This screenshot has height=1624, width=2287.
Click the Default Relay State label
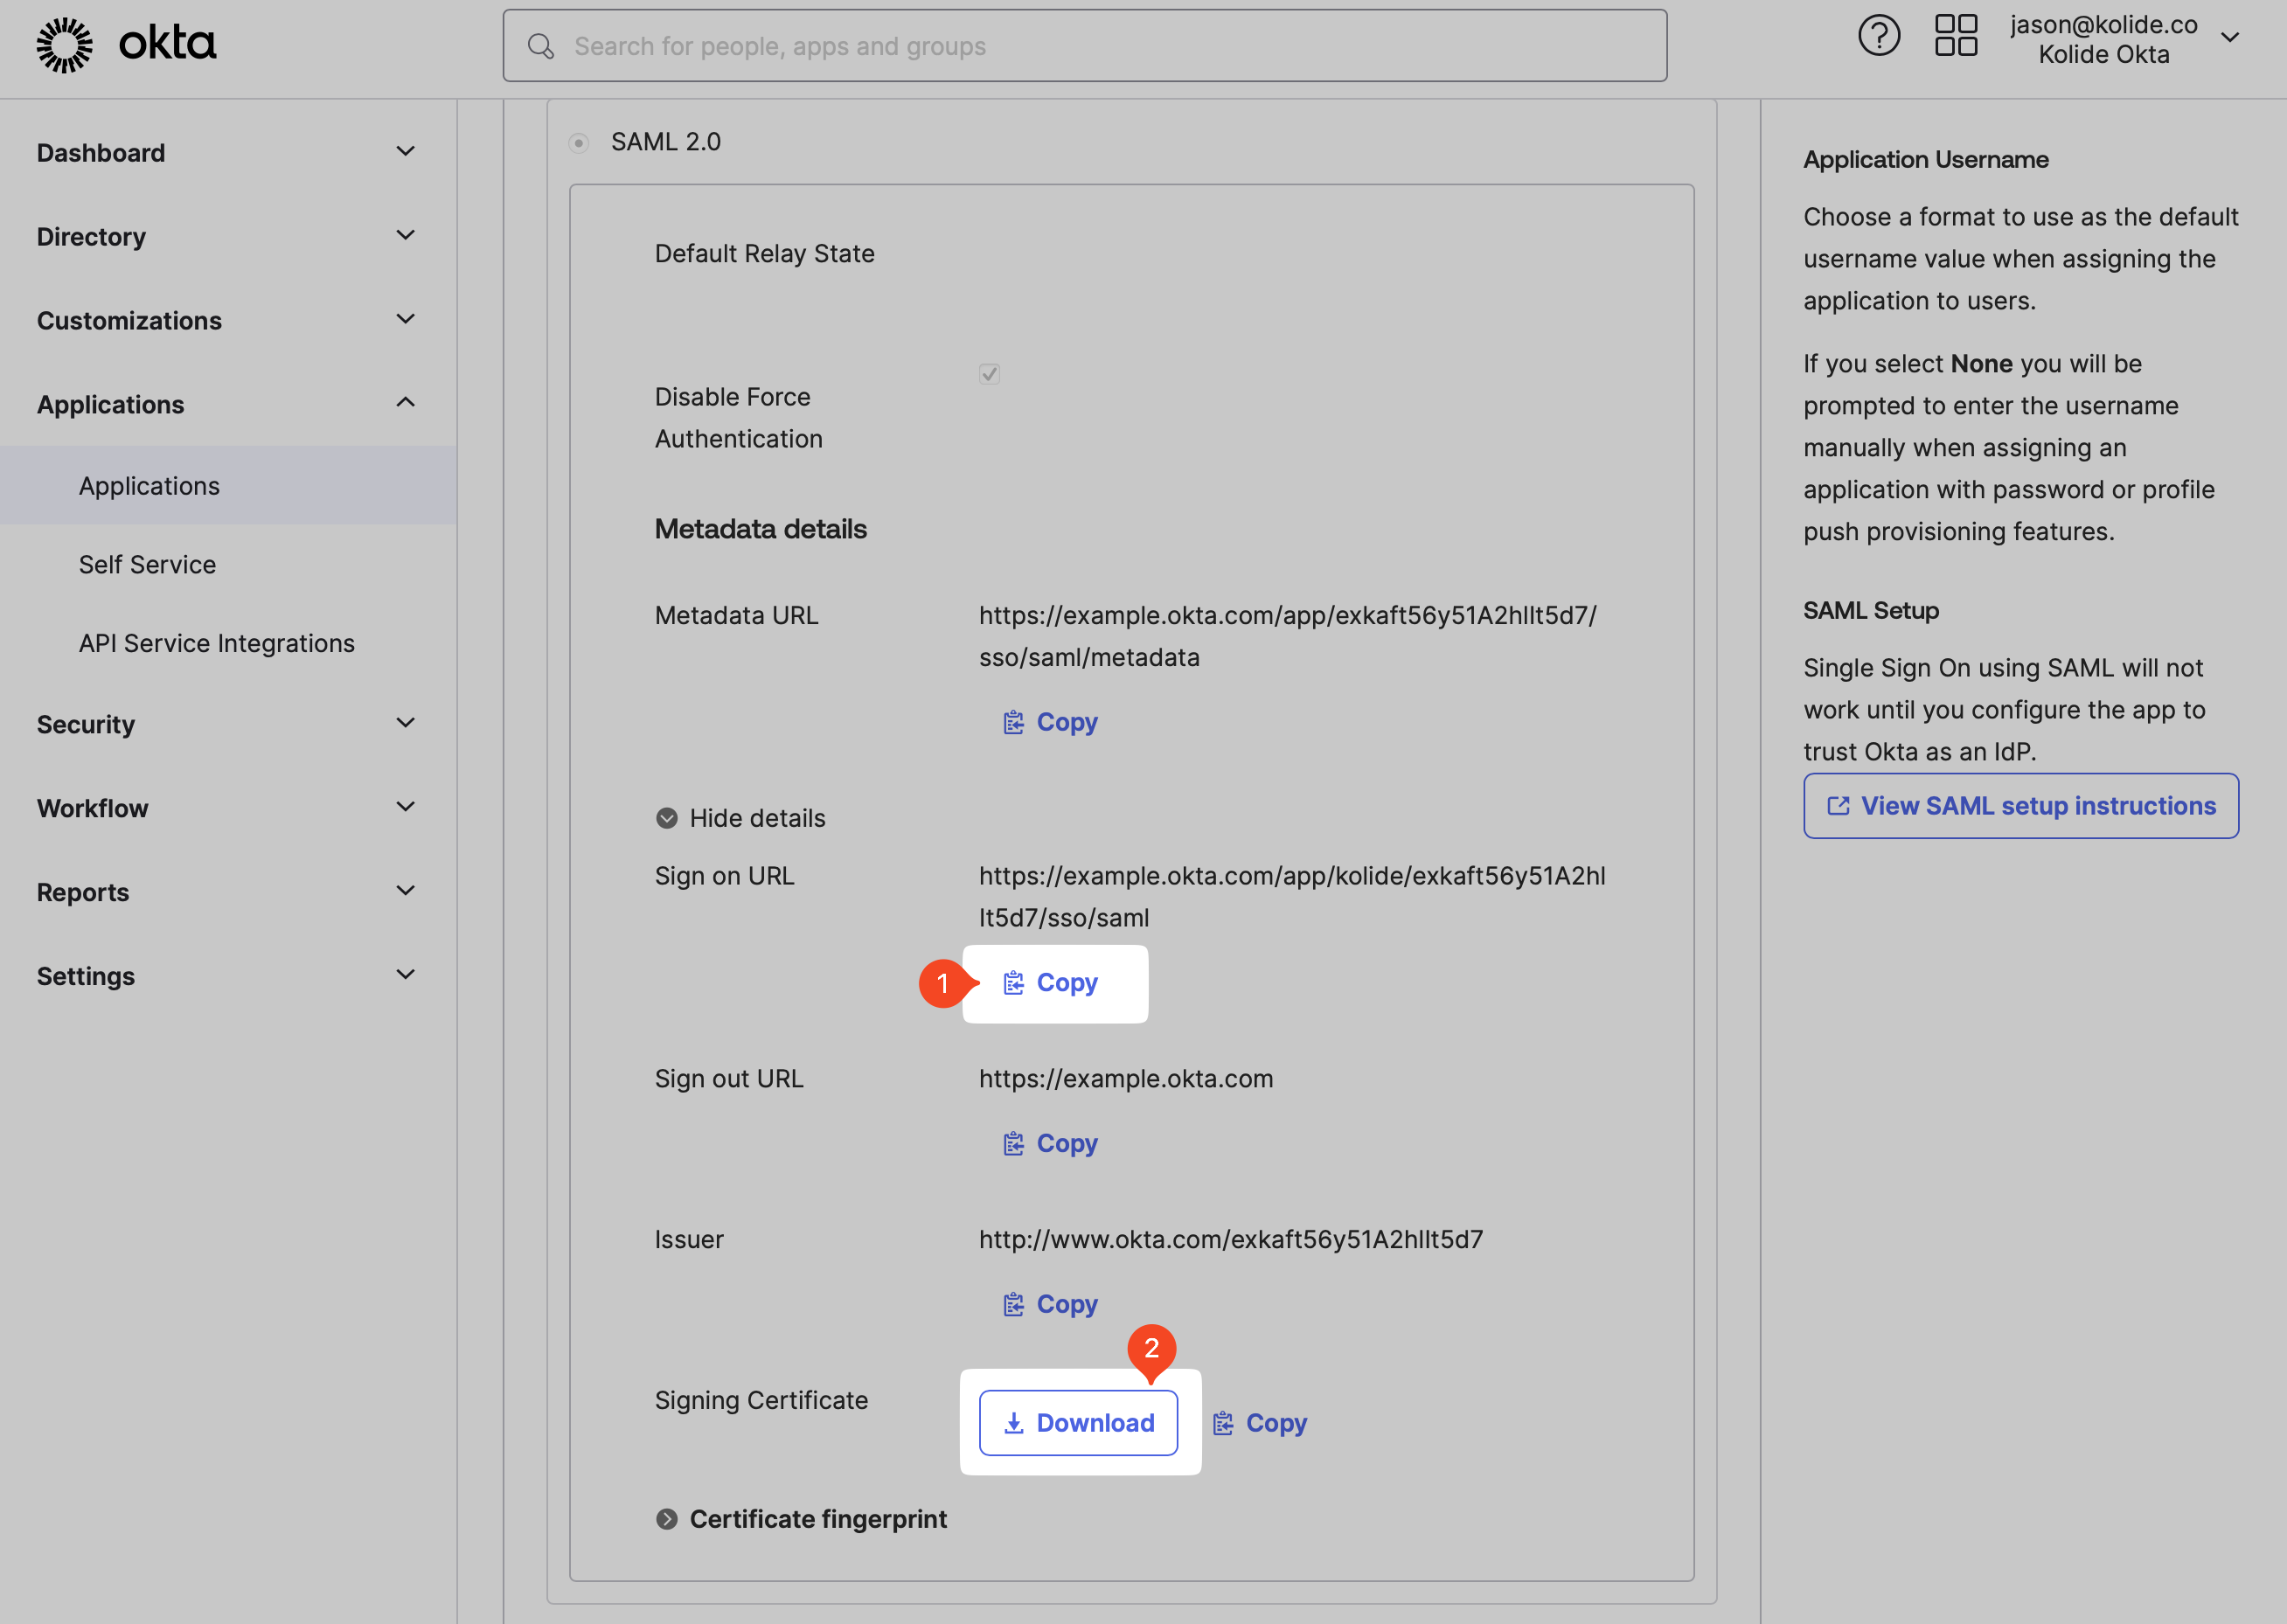(765, 254)
